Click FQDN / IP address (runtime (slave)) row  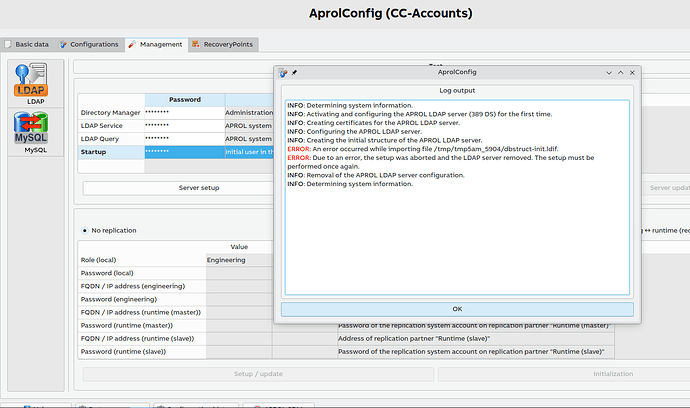point(142,339)
